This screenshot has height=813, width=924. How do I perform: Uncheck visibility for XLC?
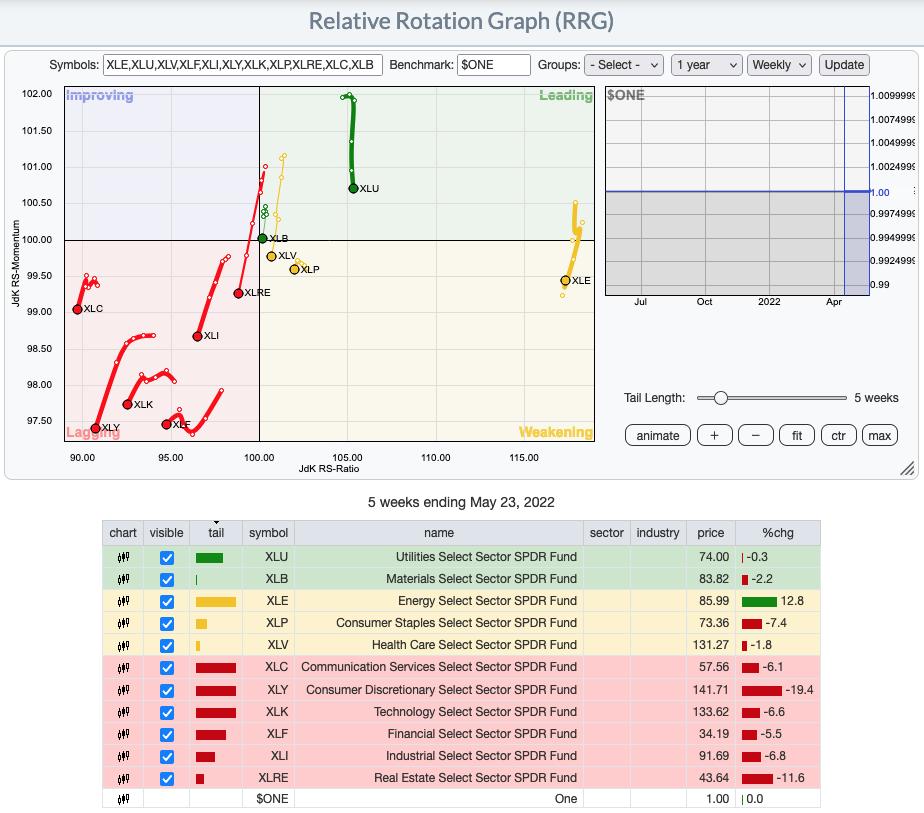[167, 668]
